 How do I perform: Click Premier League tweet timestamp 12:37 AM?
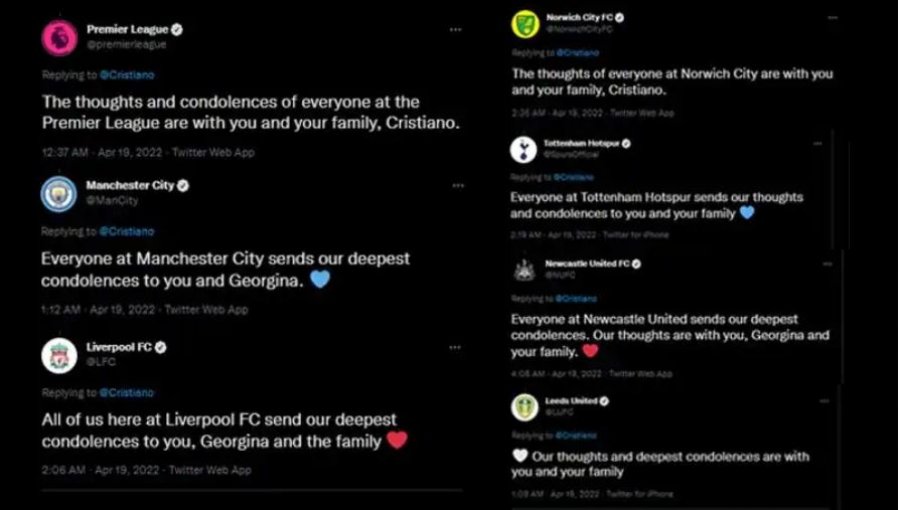(x=65, y=153)
